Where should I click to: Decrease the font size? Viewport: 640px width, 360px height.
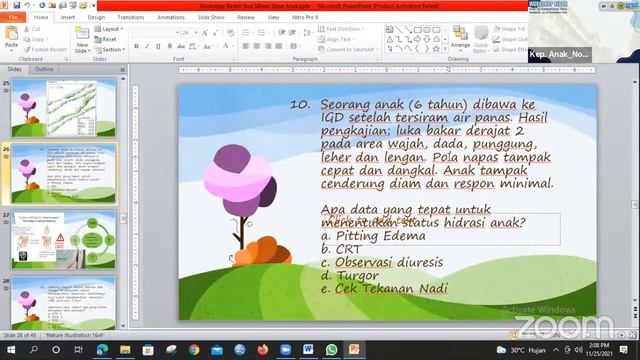[215, 33]
